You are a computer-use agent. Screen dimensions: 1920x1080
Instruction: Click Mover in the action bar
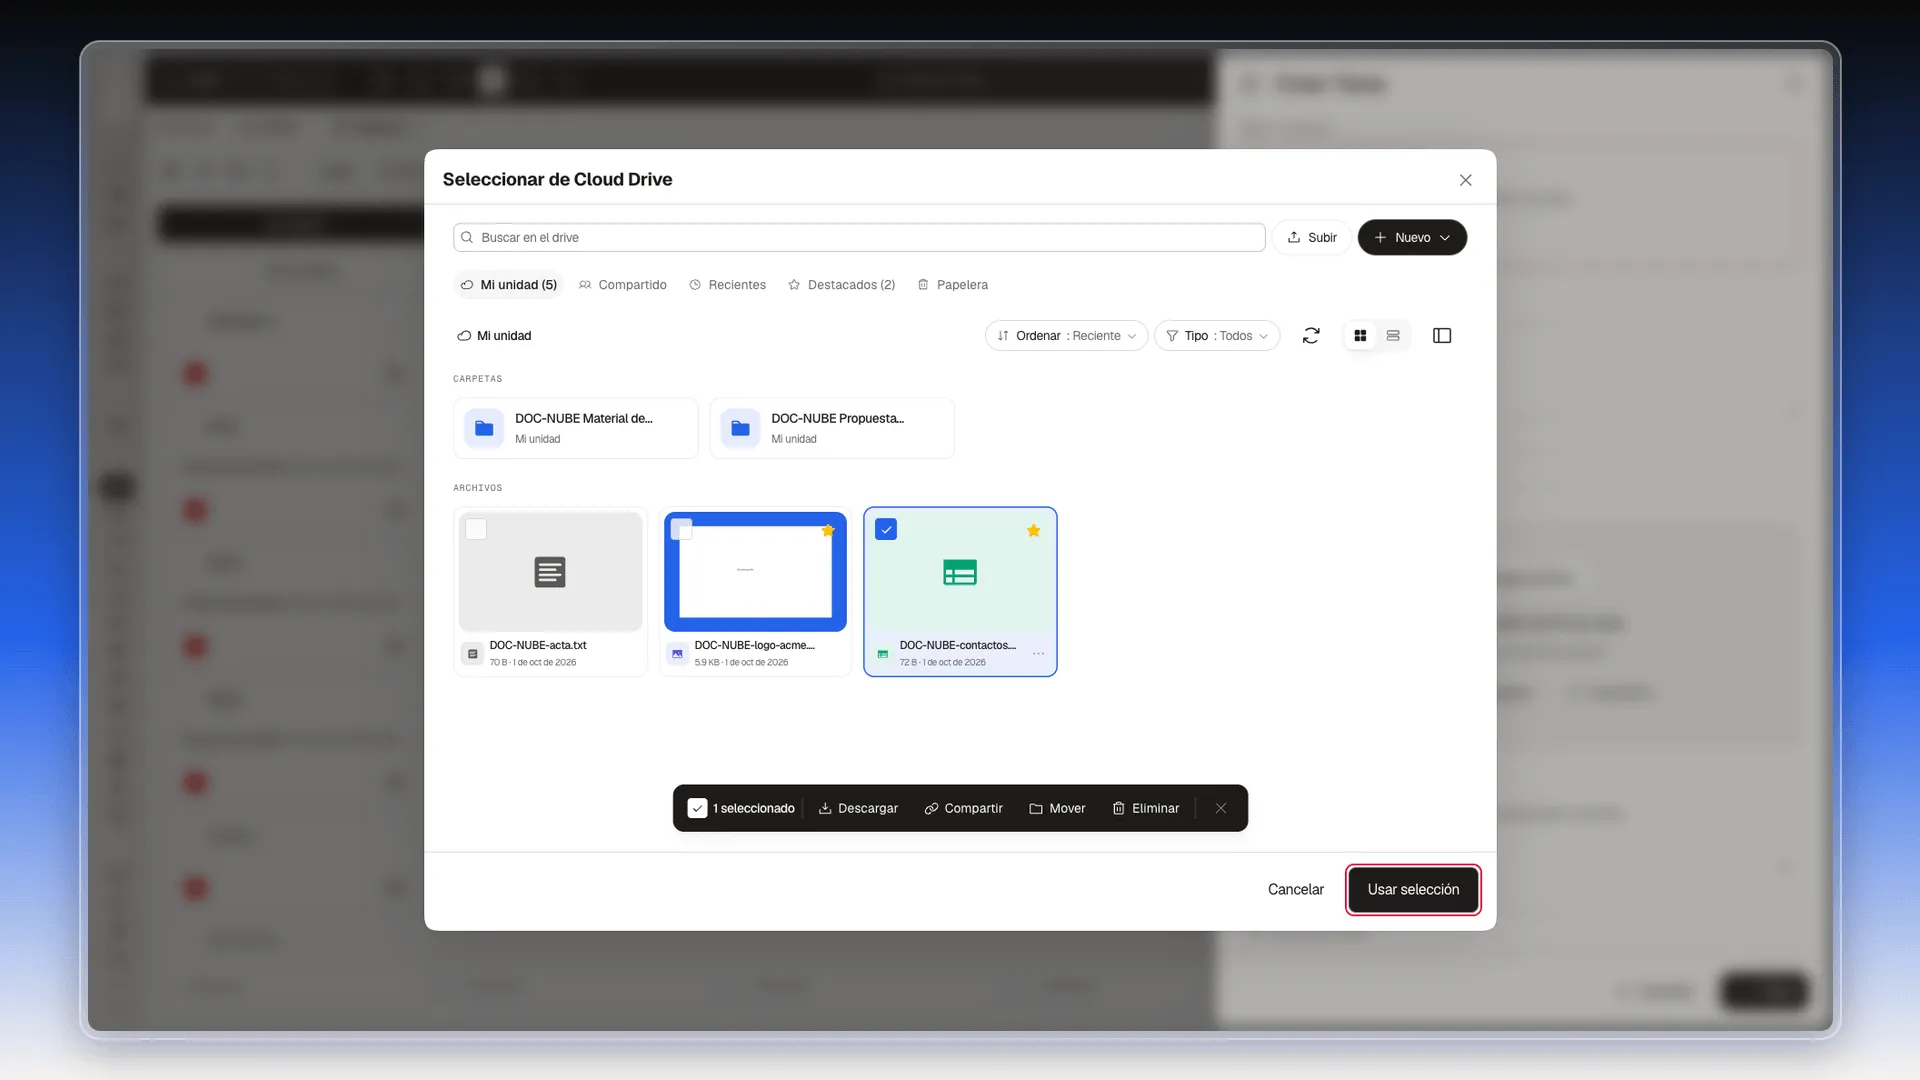tap(1057, 808)
